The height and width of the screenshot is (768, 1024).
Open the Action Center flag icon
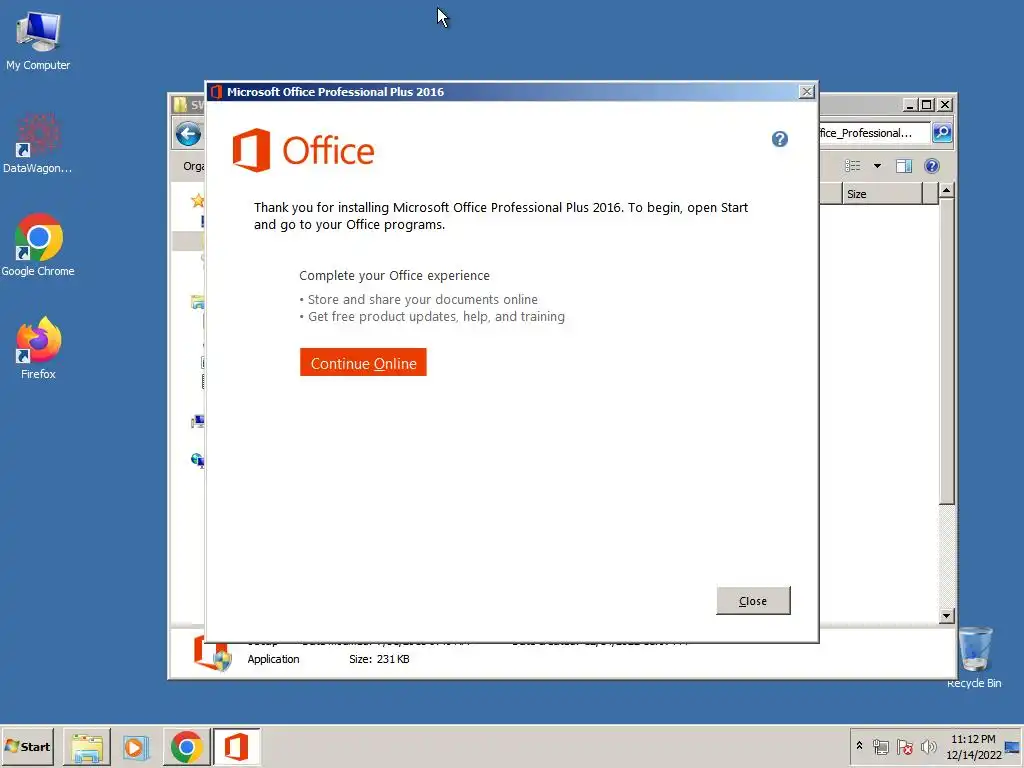904,746
